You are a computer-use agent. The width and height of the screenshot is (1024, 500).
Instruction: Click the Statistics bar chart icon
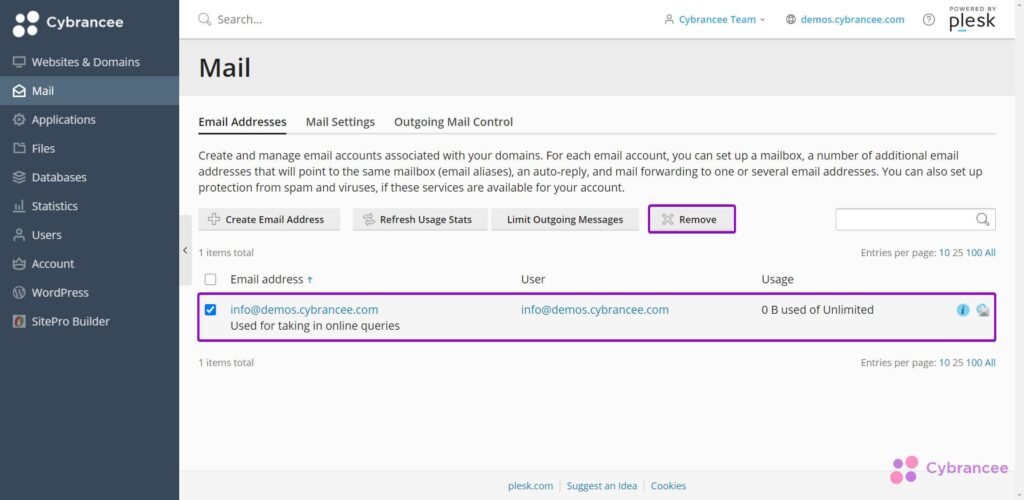coord(19,206)
